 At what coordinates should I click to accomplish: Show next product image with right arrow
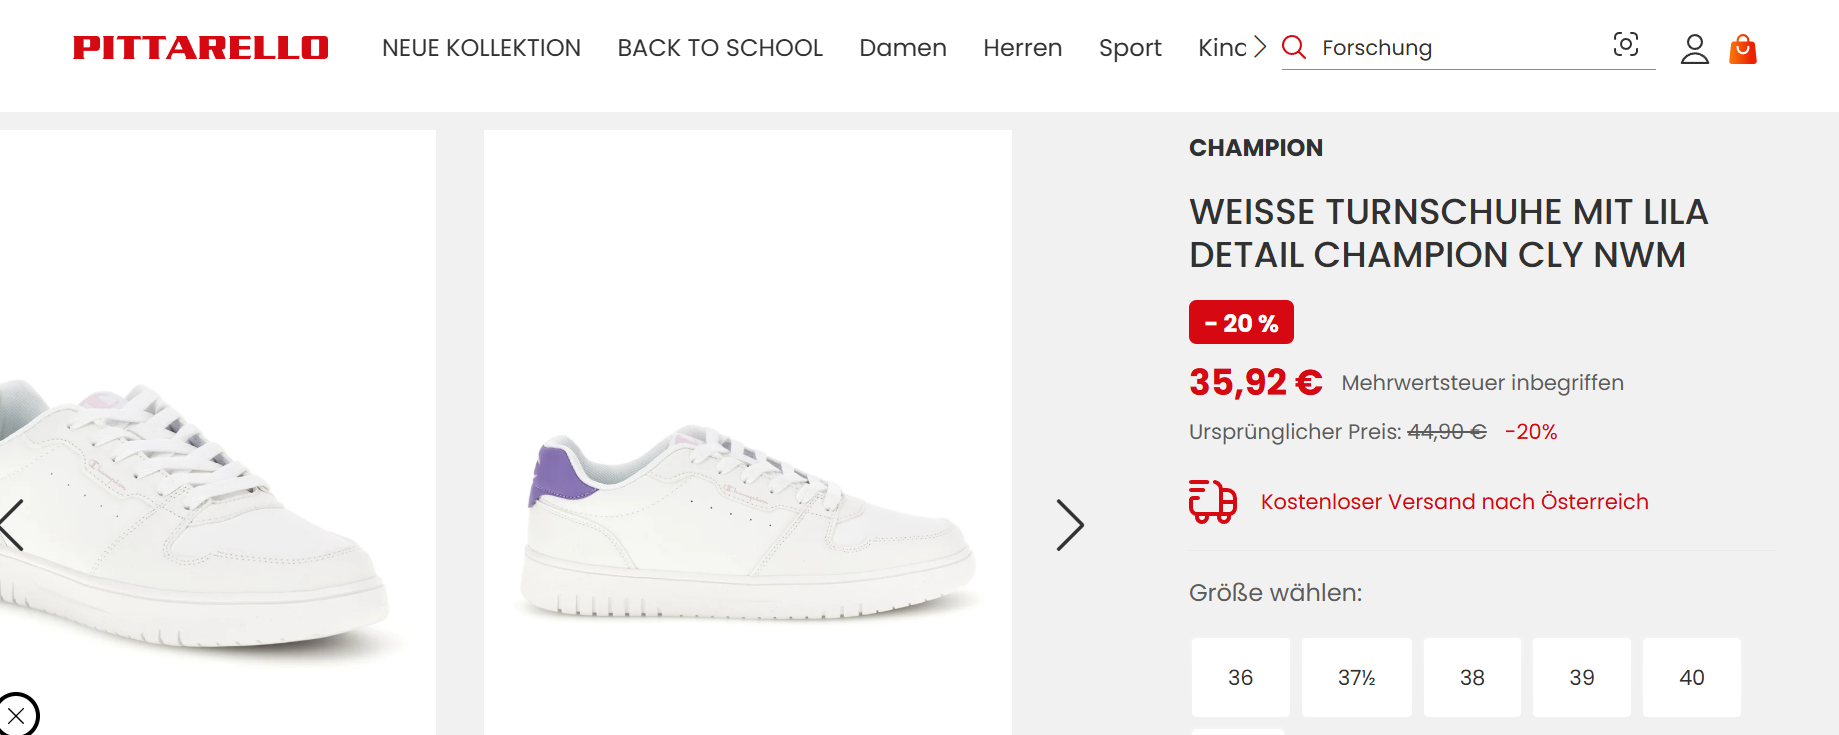[1070, 525]
